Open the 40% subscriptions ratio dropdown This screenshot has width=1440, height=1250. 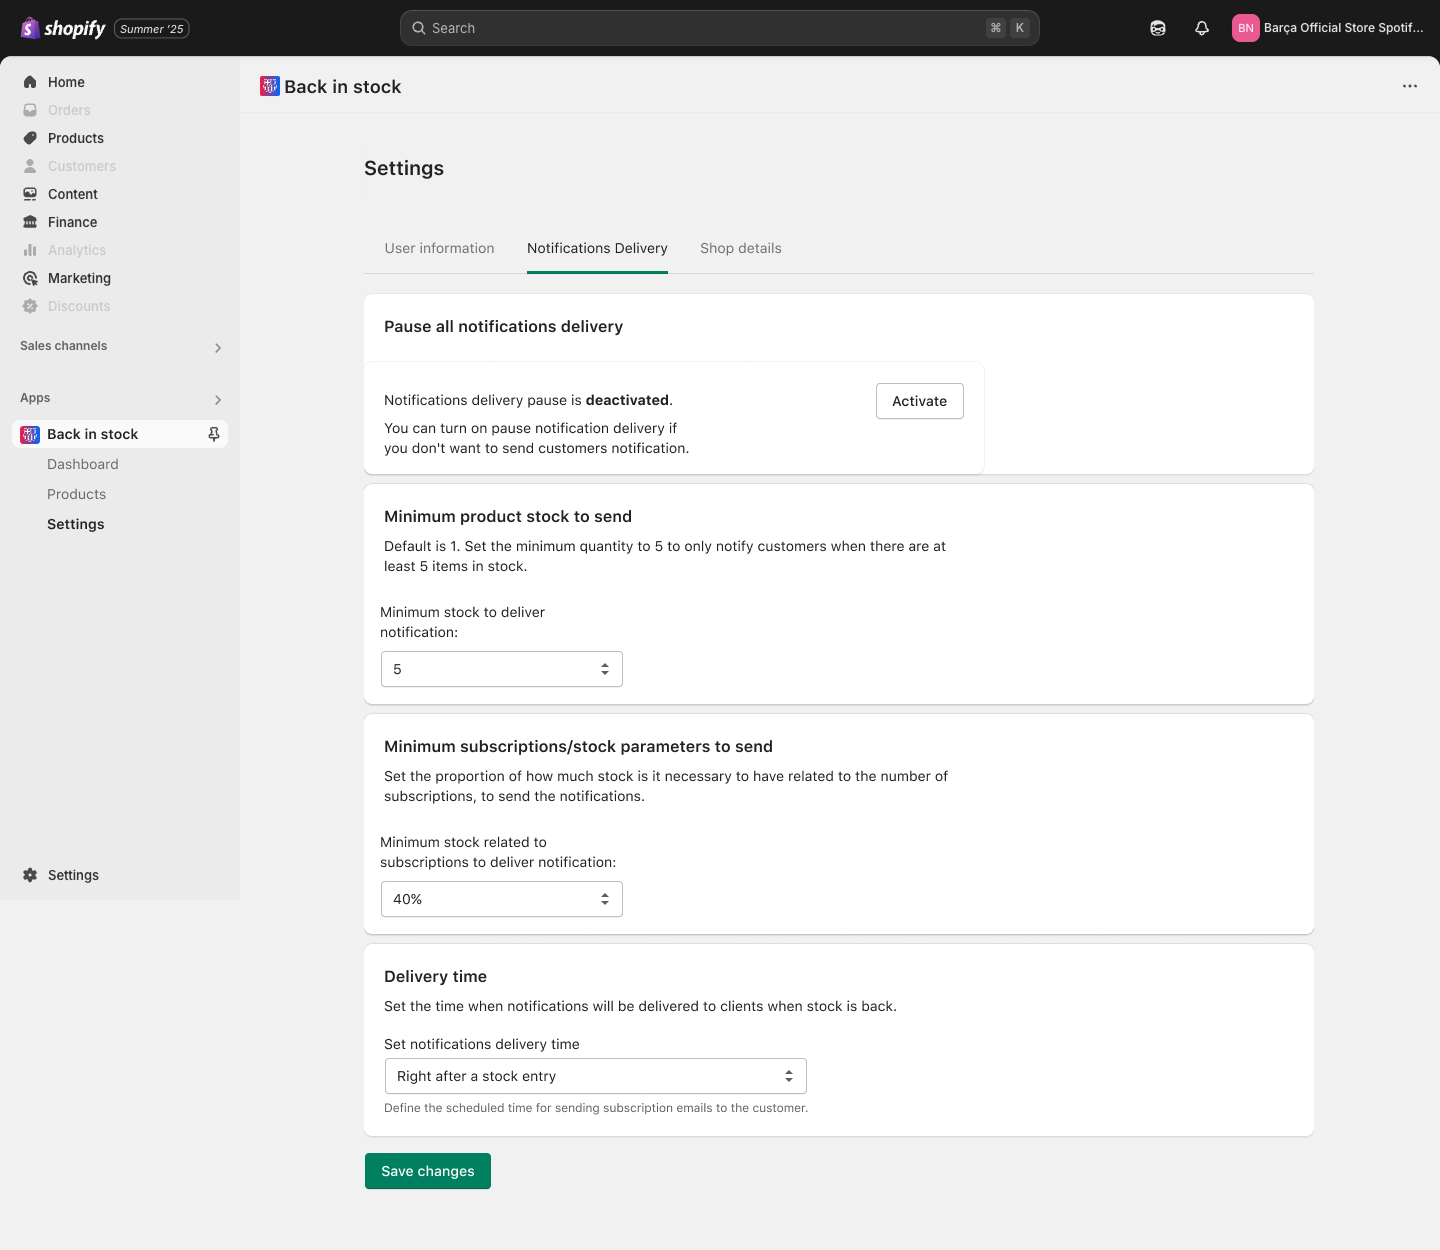click(502, 899)
